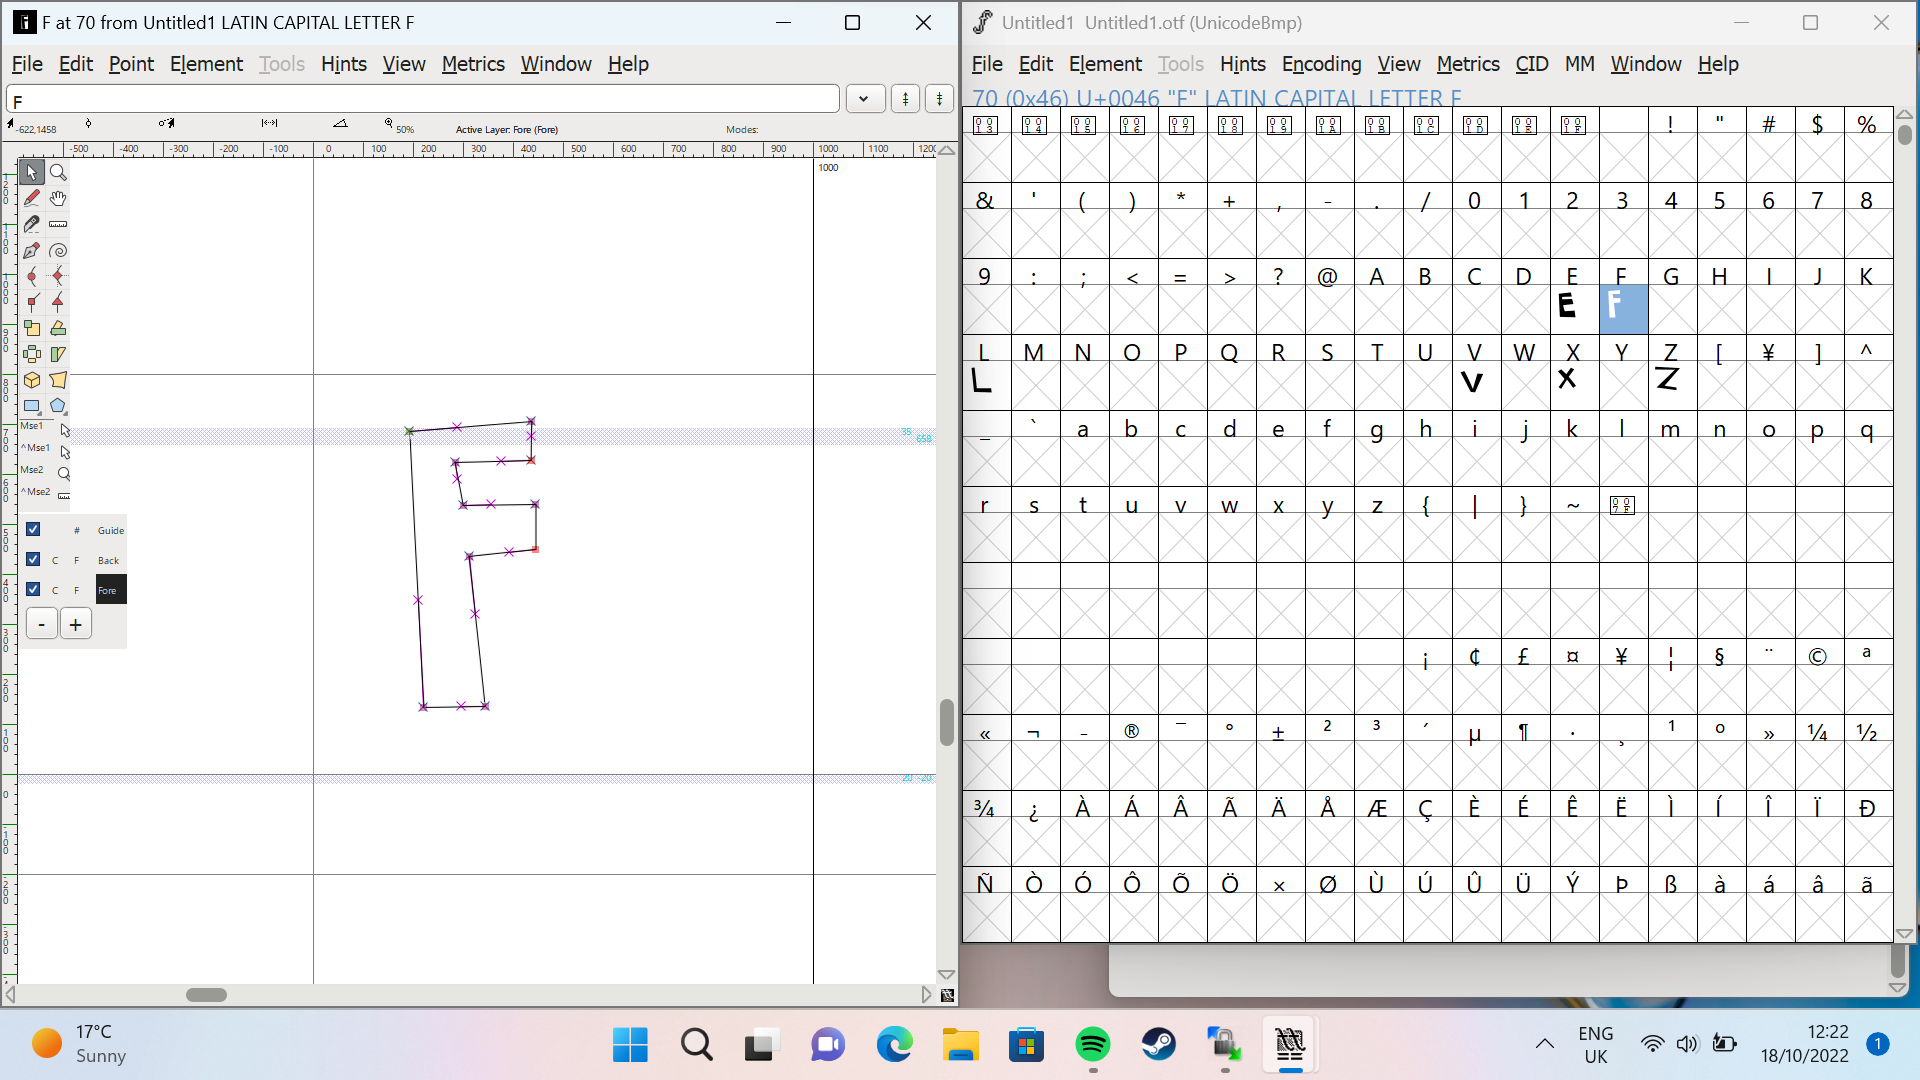
Task: Select the Rectangle shape tool
Action: pos(32,406)
